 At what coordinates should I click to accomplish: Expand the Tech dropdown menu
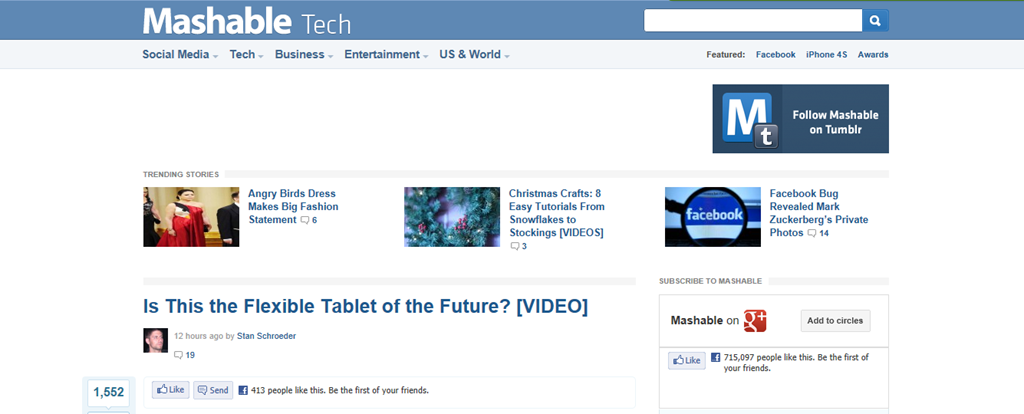coord(246,55)
